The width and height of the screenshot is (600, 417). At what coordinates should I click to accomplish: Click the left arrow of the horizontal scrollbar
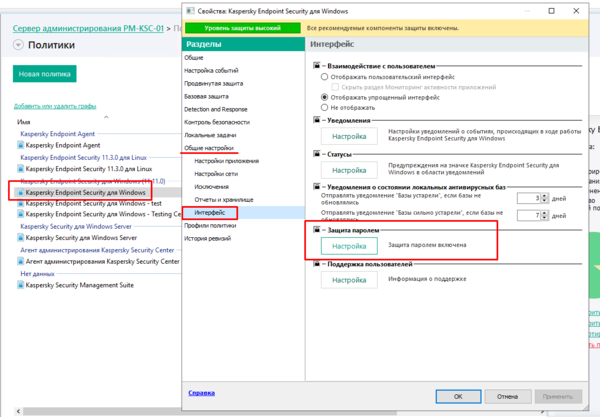click(x=18, y=412)
